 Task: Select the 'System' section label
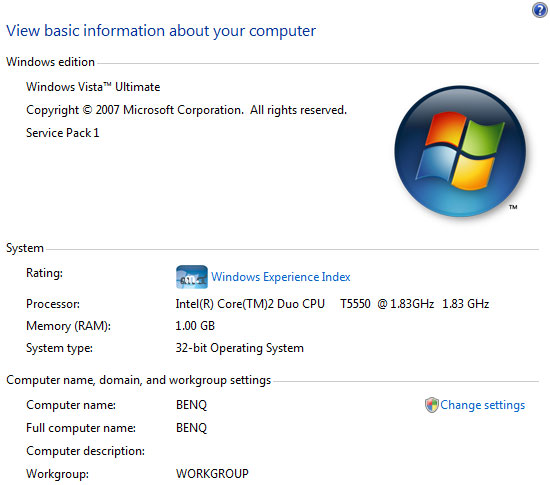pyautogui.click(x=25, y=248)
